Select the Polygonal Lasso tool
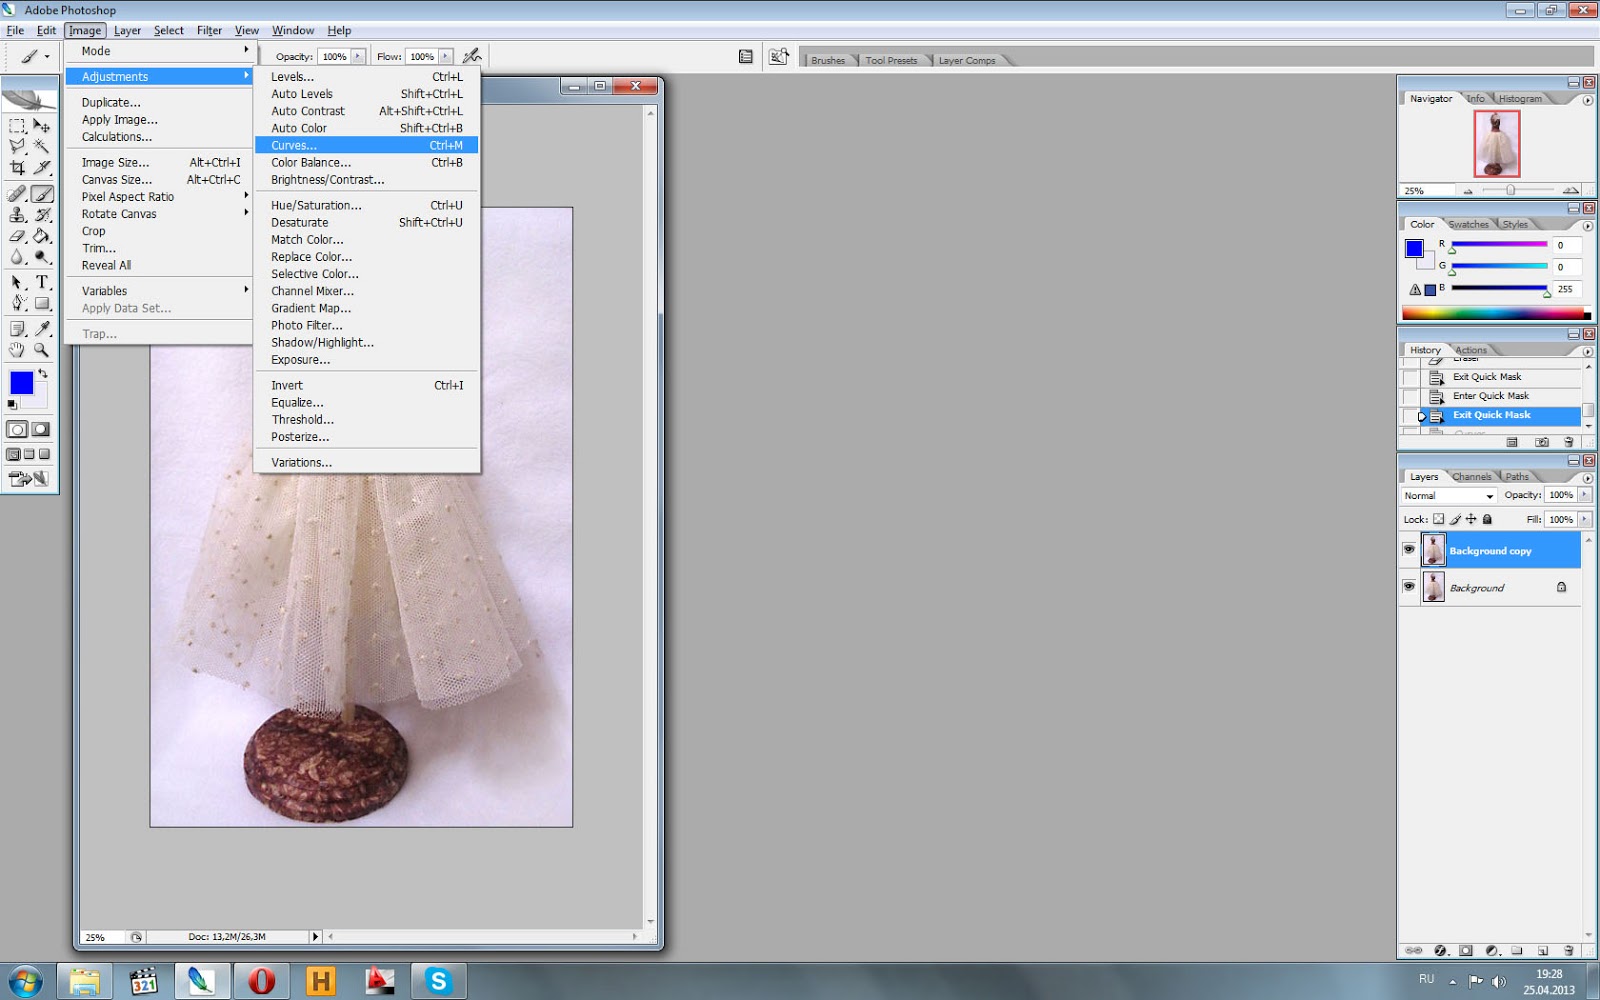This screenshot has height=1000, width=1600. 17,147
